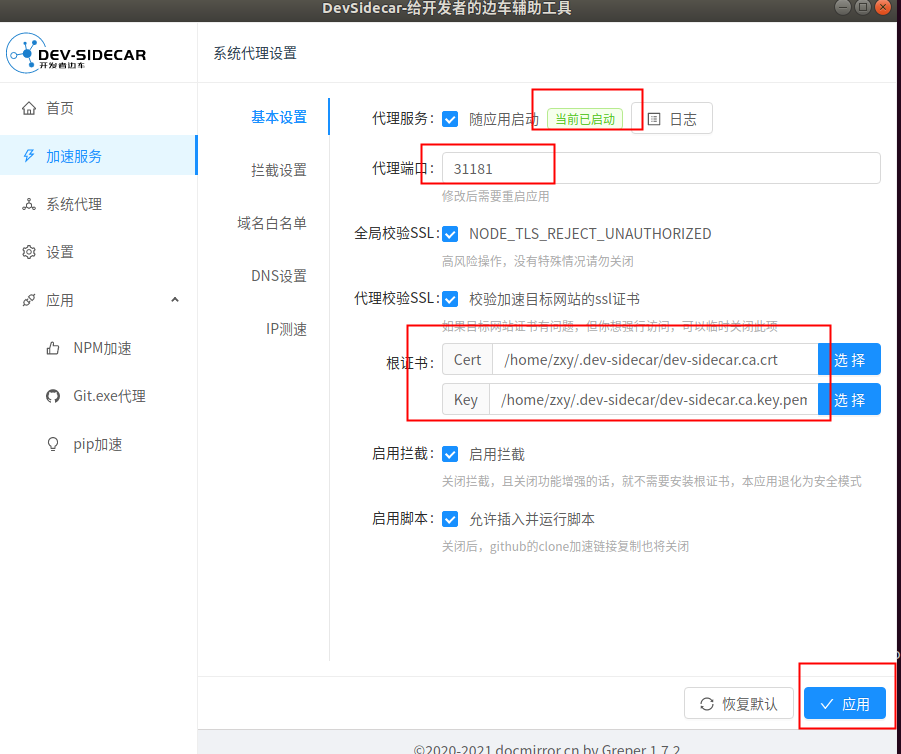Toggle NODE_TLS_REJECT_UNAUTHORIZED checkbox
This screenshot has width=901, height=754.
click(449, 233)
